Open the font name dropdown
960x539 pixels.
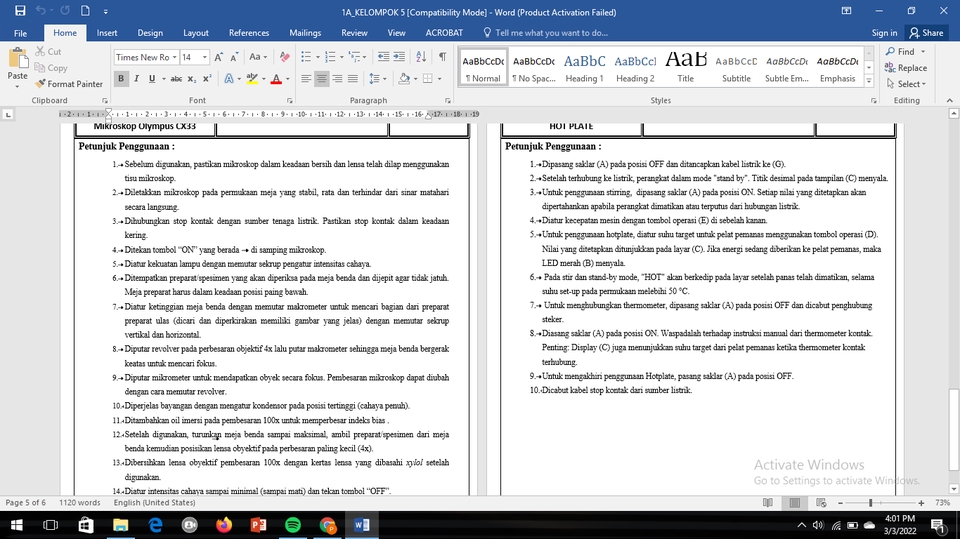pos(174,57)
